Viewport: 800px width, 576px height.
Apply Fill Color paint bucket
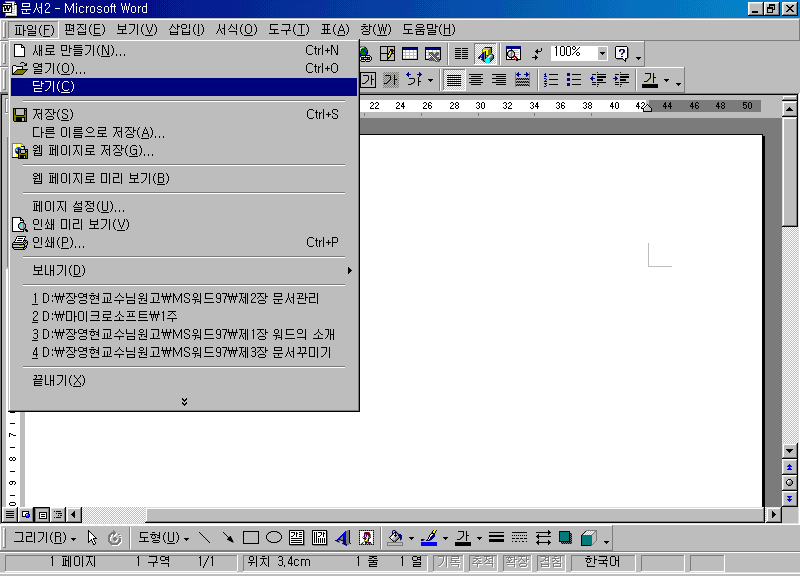[x=395, y=538]
